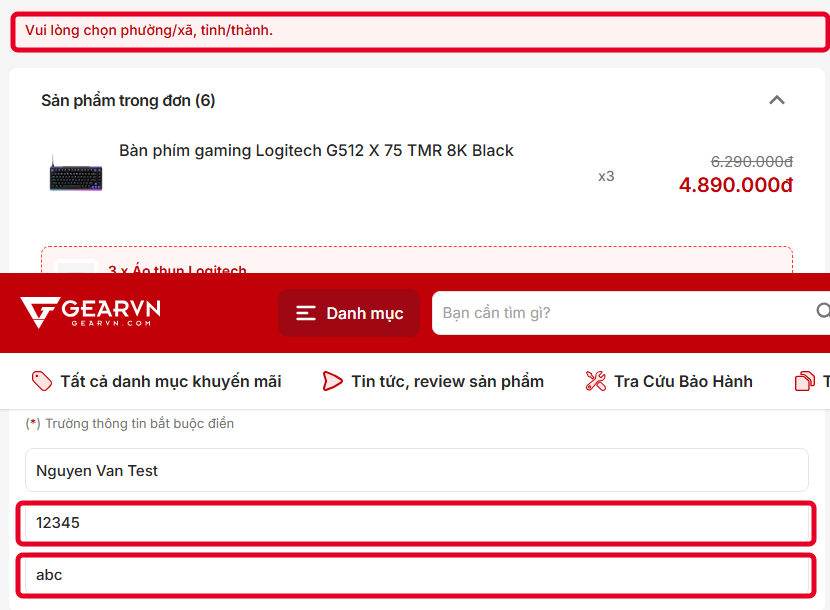Open Tin tức, review sản phẩm link
Image resolution: width=830 pixels, height=610 pixels.
433,381
